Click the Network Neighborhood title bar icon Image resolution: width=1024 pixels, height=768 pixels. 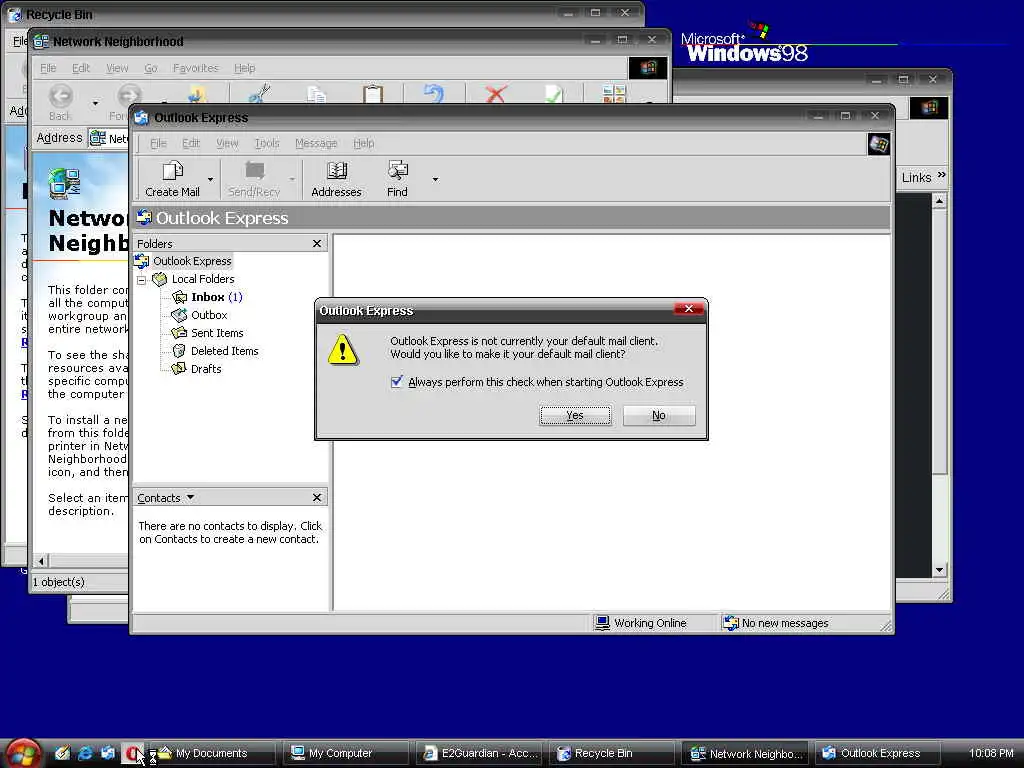pos(41,41)
